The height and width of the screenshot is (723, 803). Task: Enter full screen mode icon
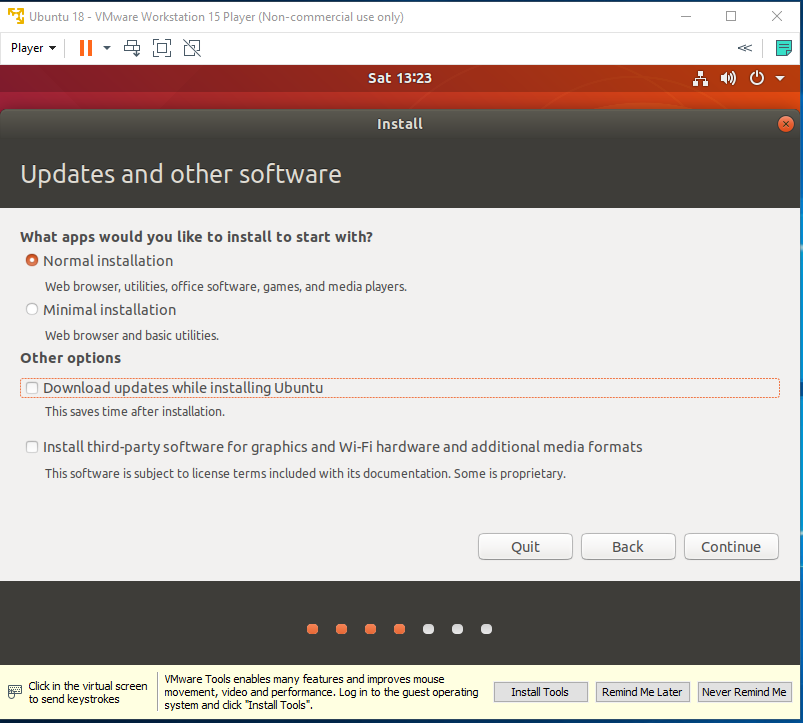[x=162, y=48]
